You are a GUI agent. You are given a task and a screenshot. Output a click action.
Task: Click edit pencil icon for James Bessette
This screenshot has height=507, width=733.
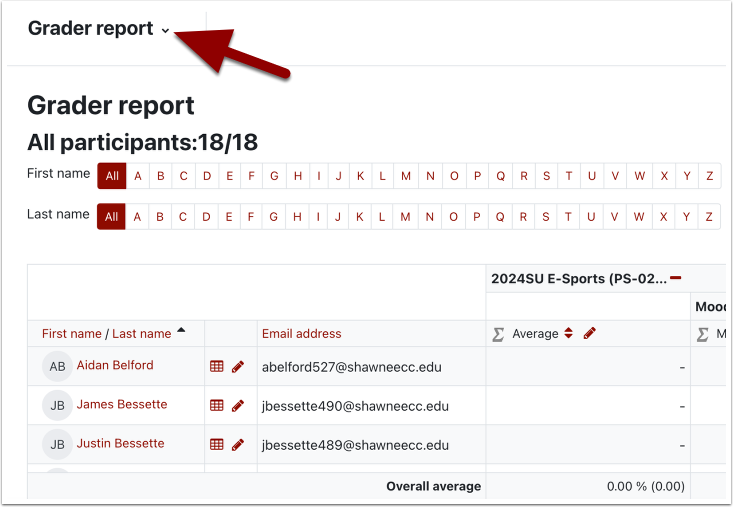pyautogui.click(x=238, y=406)
